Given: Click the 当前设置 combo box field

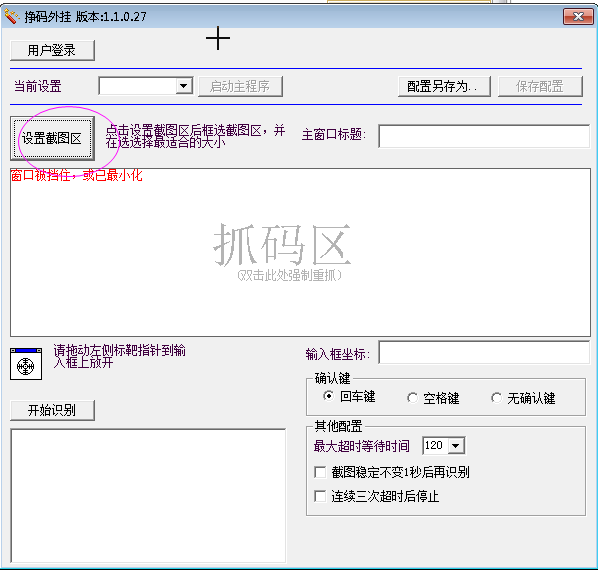Looking at the screenshot, I should (146, 86).
